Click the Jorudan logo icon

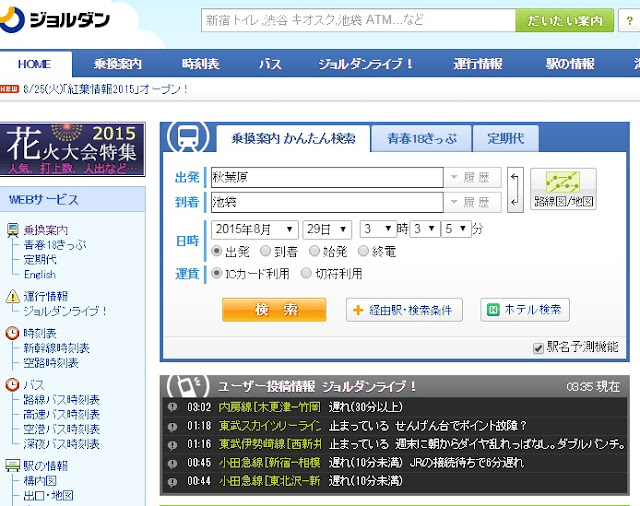click(11, 20)
